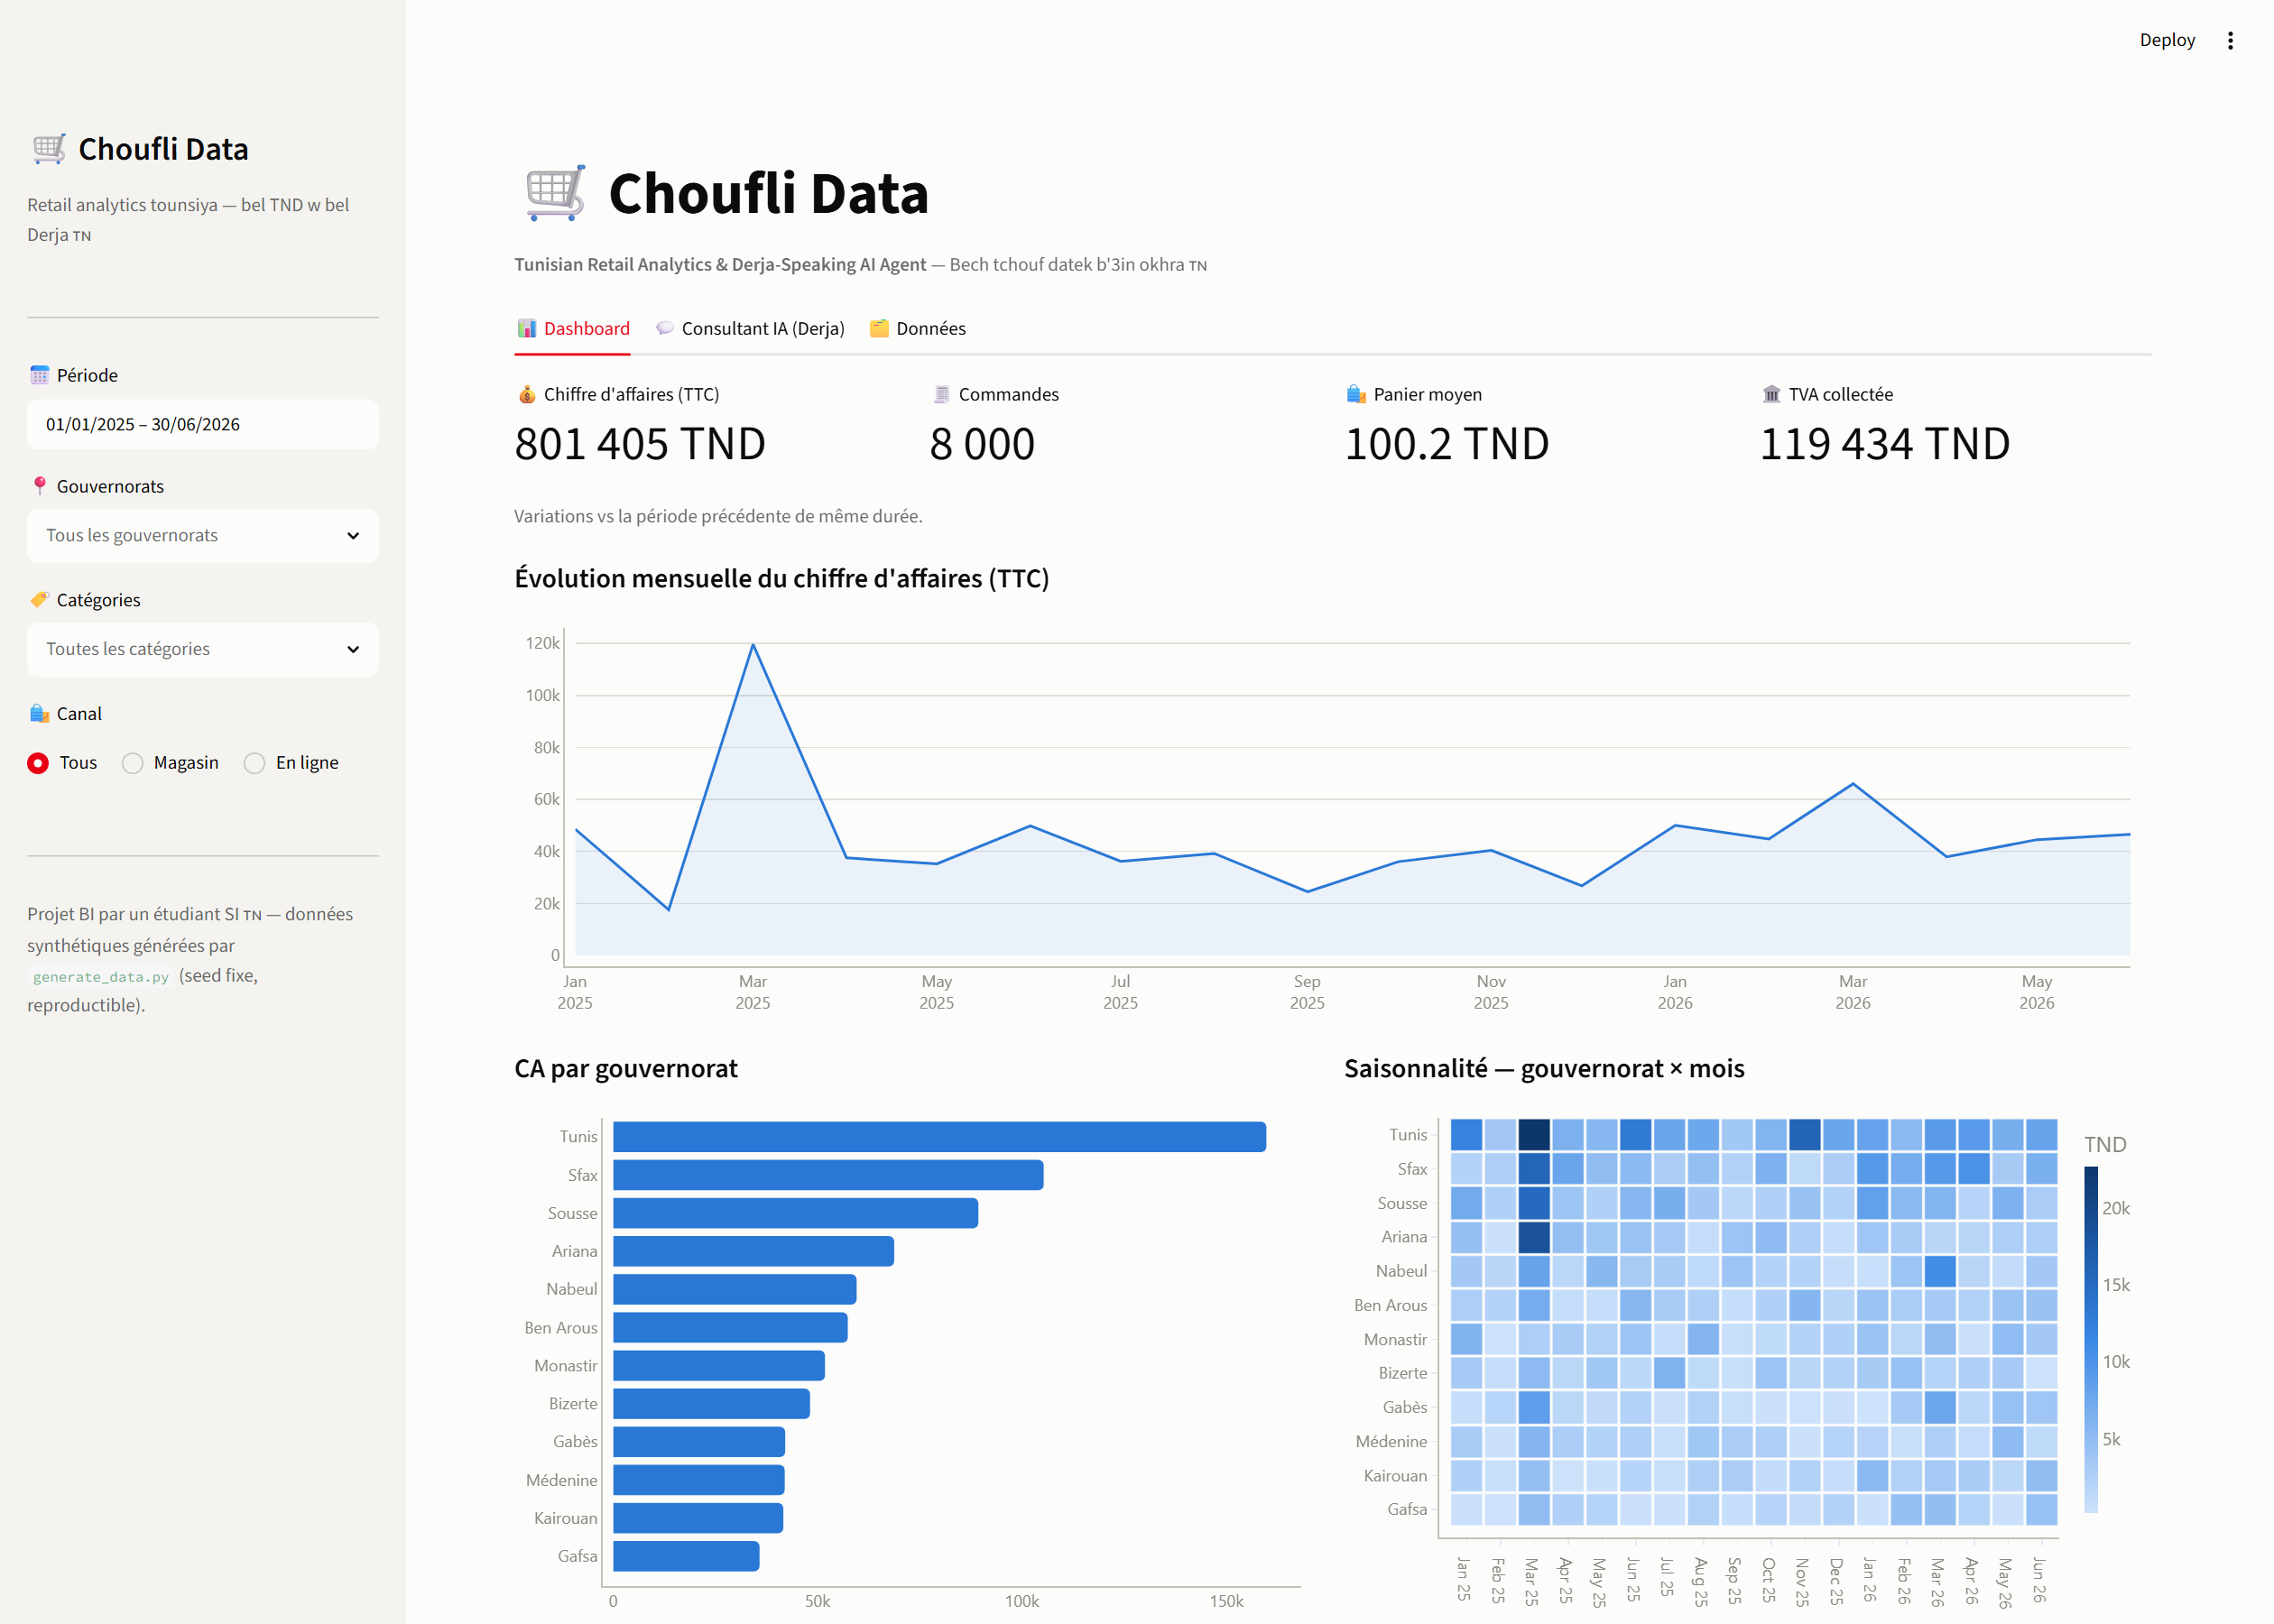Click the Monastir label in the heatmap
Image resolution: width=2274 pixels, height=1624 pixels.
(x=1395, y=1339)
